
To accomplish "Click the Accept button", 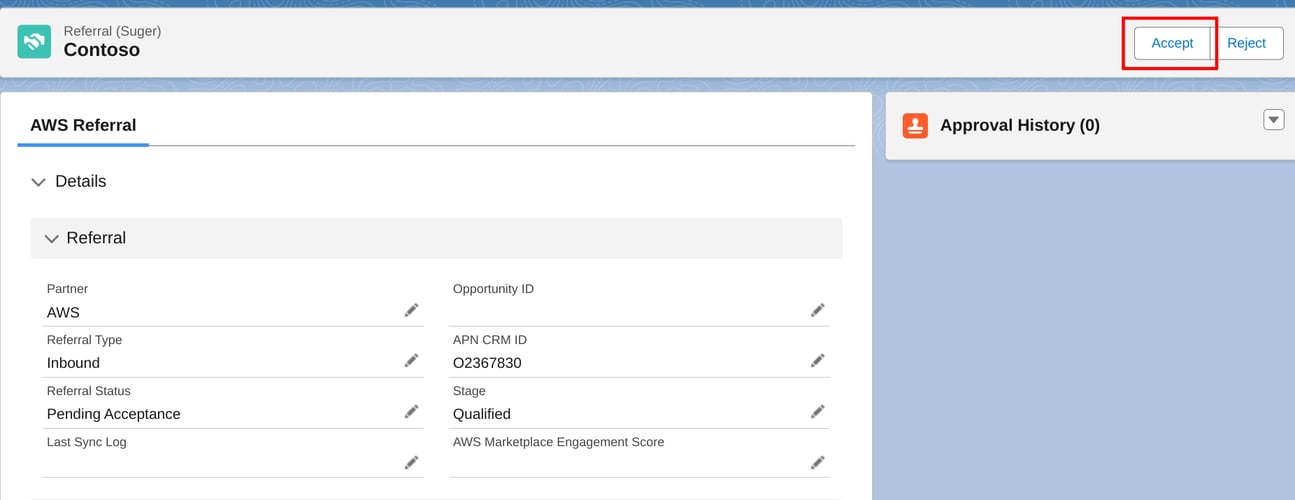I will tap(1172, 43).
